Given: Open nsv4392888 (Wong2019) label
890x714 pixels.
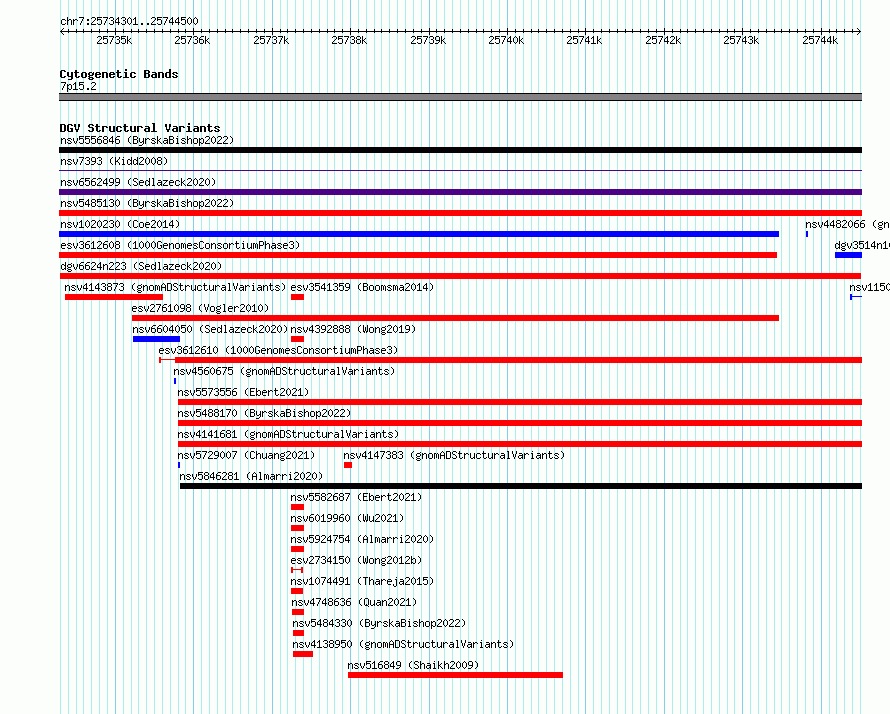Looking at the screenshot, I should pyautogui.click(x=353, y=329).
